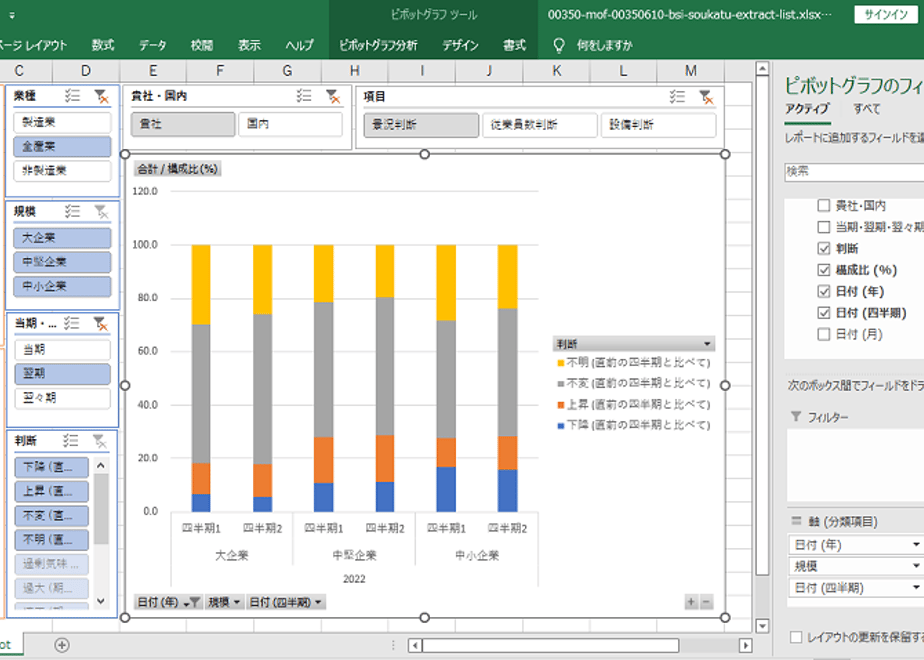Select 設備判断 slicer button

[658, 125]
